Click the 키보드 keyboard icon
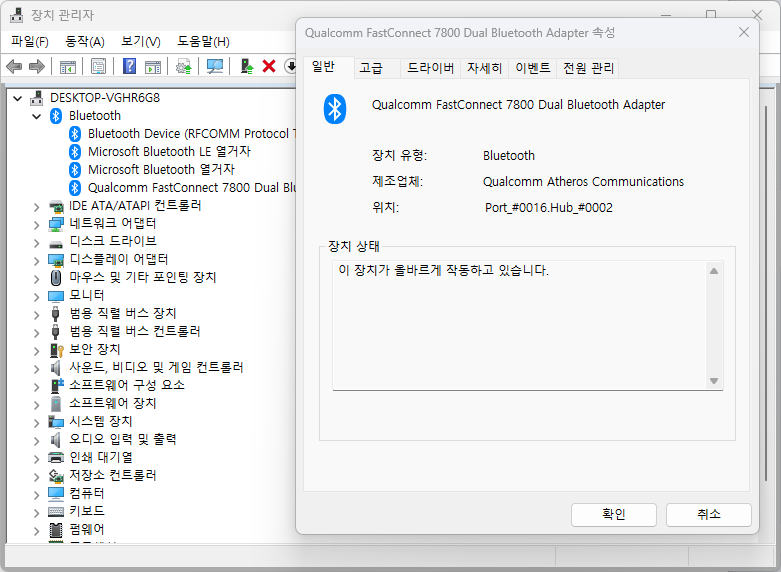The height and width of the screenshot is (572, 781). [x=56, y=511]
